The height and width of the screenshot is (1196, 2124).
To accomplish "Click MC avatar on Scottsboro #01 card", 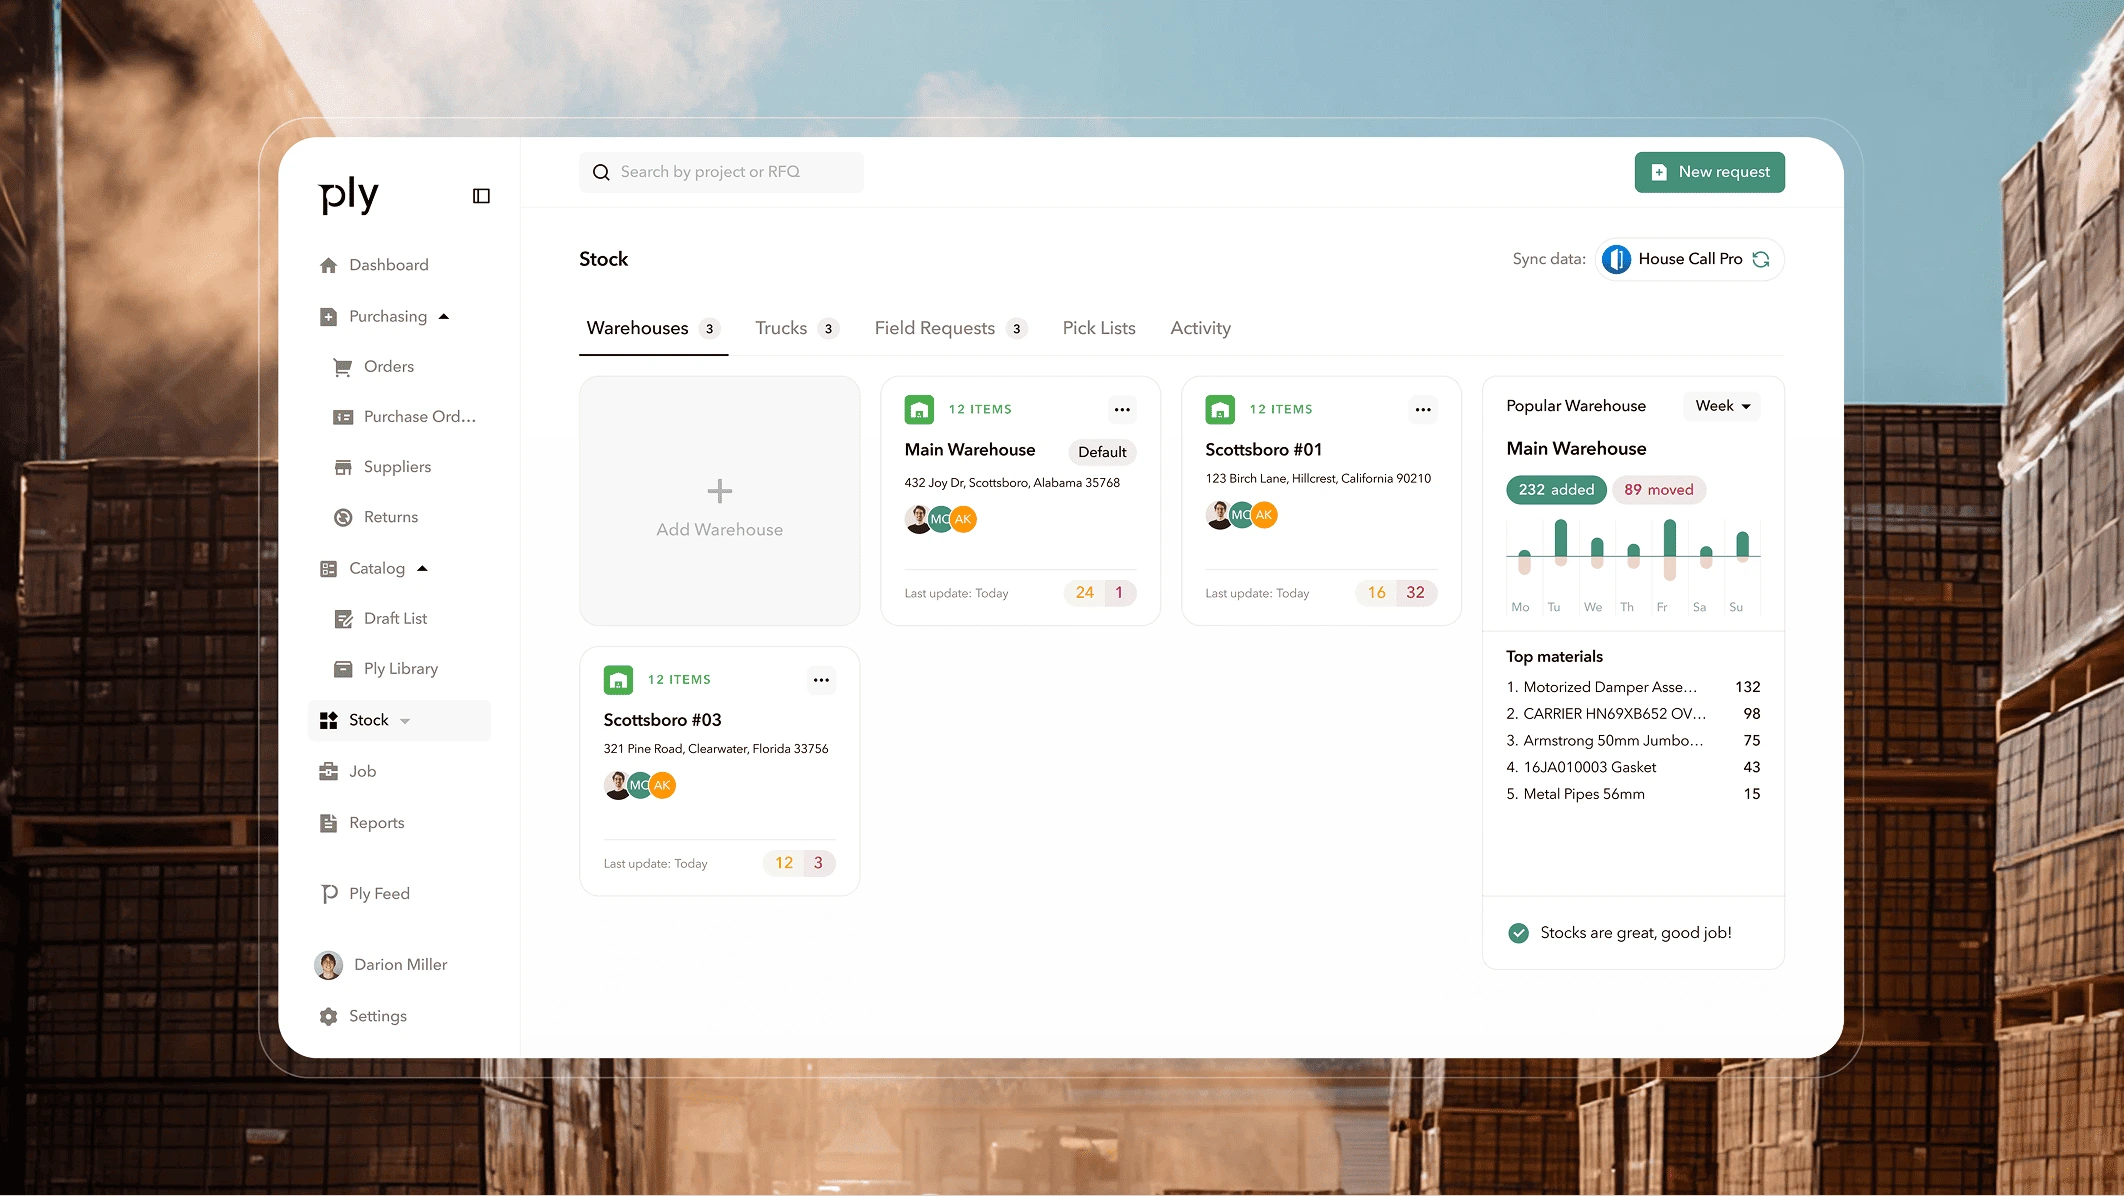I will point(1241,515).
